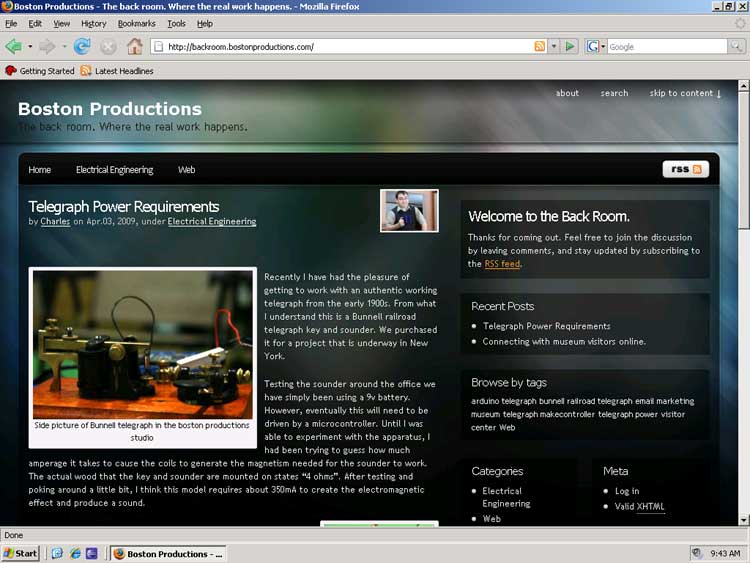The height and width of the screenshot is (563, 750).
Task: Open the History menu
Action: (x=93, y=23)
